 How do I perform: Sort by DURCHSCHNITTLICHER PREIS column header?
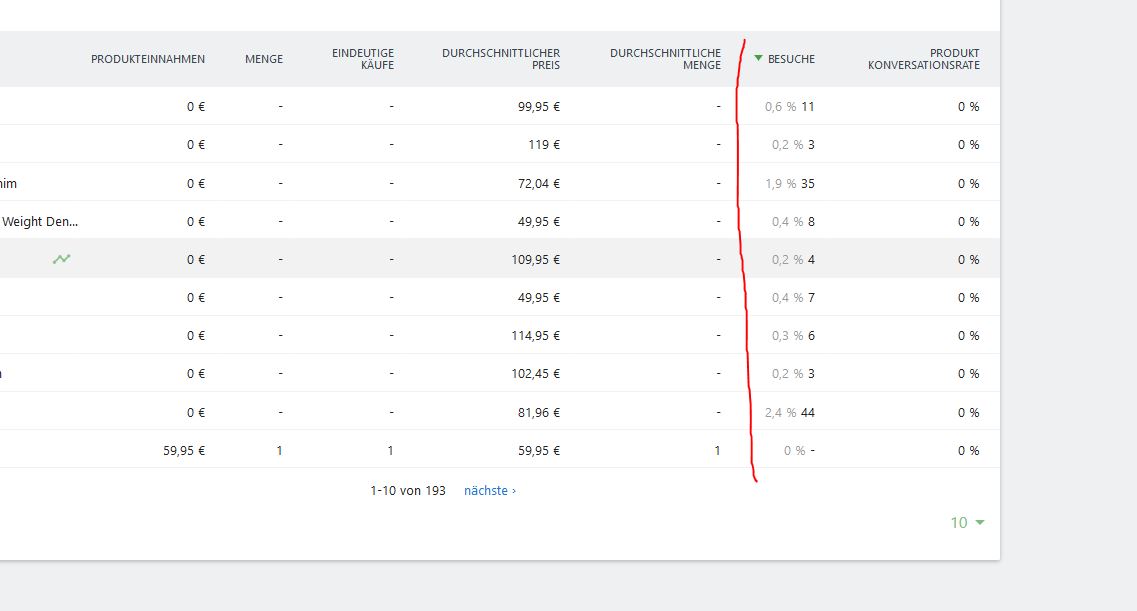[x=501, y=59]
